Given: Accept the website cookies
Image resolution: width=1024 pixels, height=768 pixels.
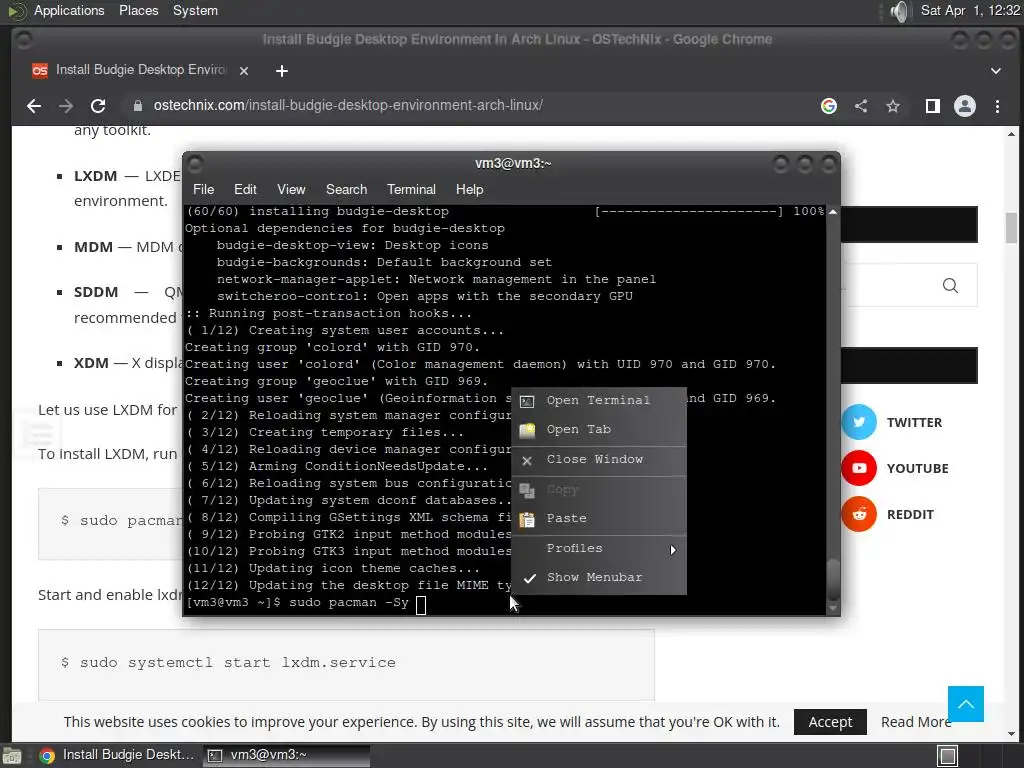Looking at the screenshot, I should pyautogui.click(x=830, y=722).
